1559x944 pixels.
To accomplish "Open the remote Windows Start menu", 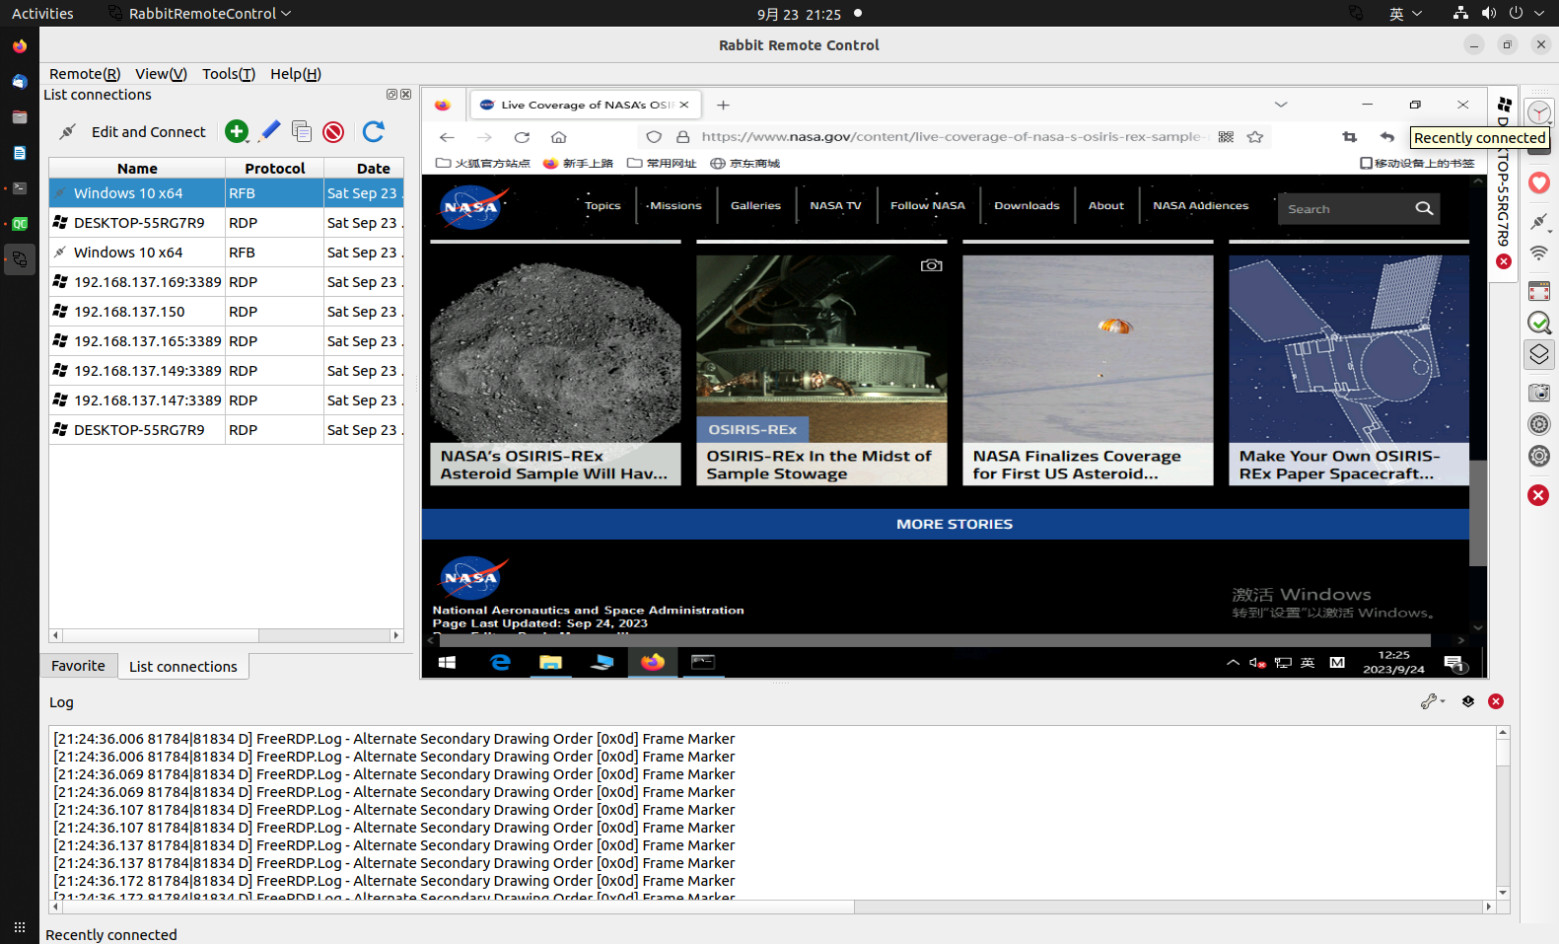I will (x=447, y=663).
